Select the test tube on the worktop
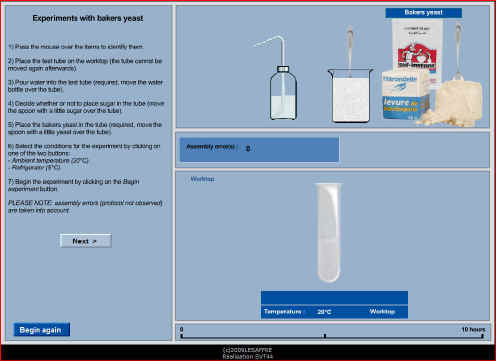 (329, 232)
